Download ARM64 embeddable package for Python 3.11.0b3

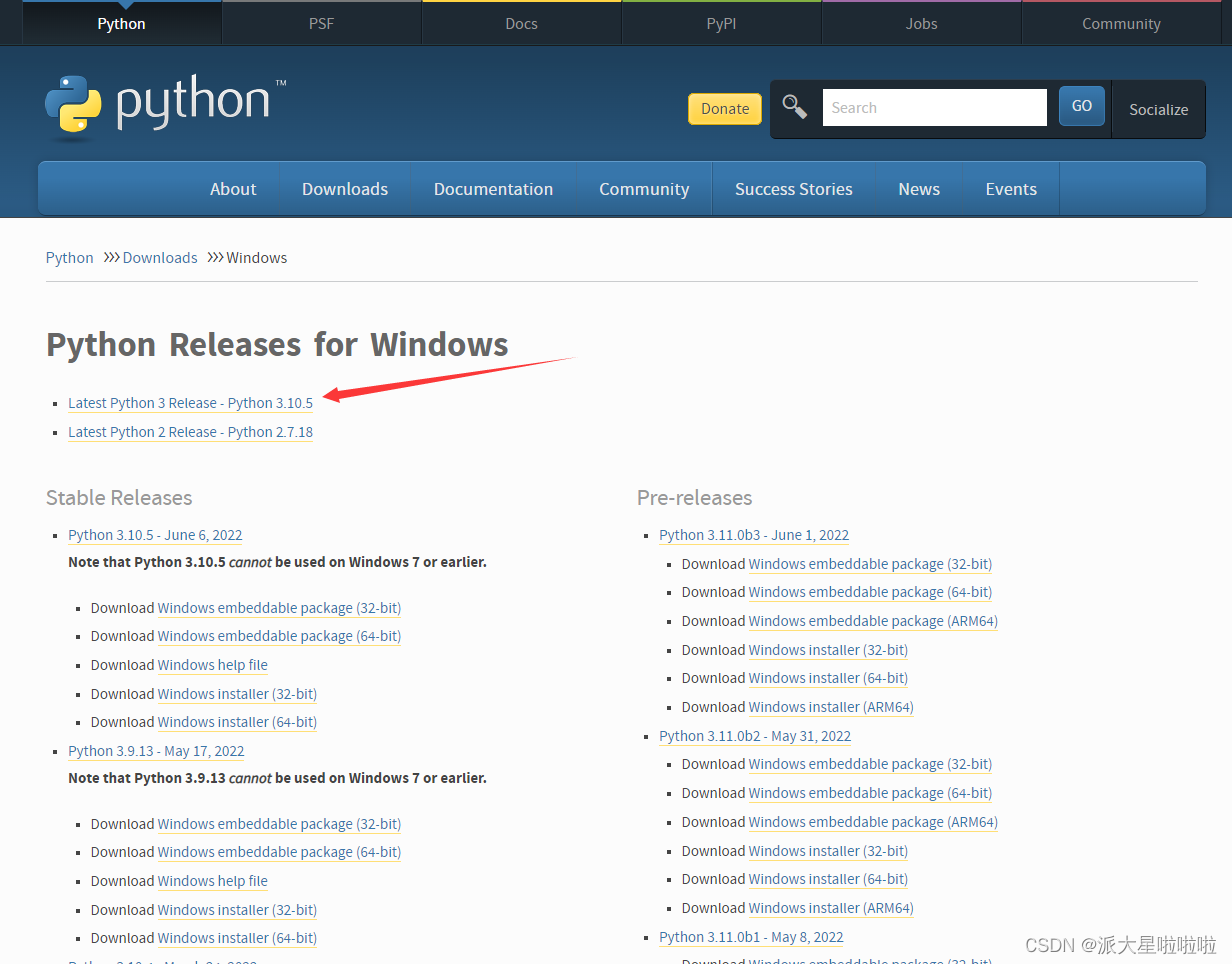pyautogui.click(x=873, y=621)
